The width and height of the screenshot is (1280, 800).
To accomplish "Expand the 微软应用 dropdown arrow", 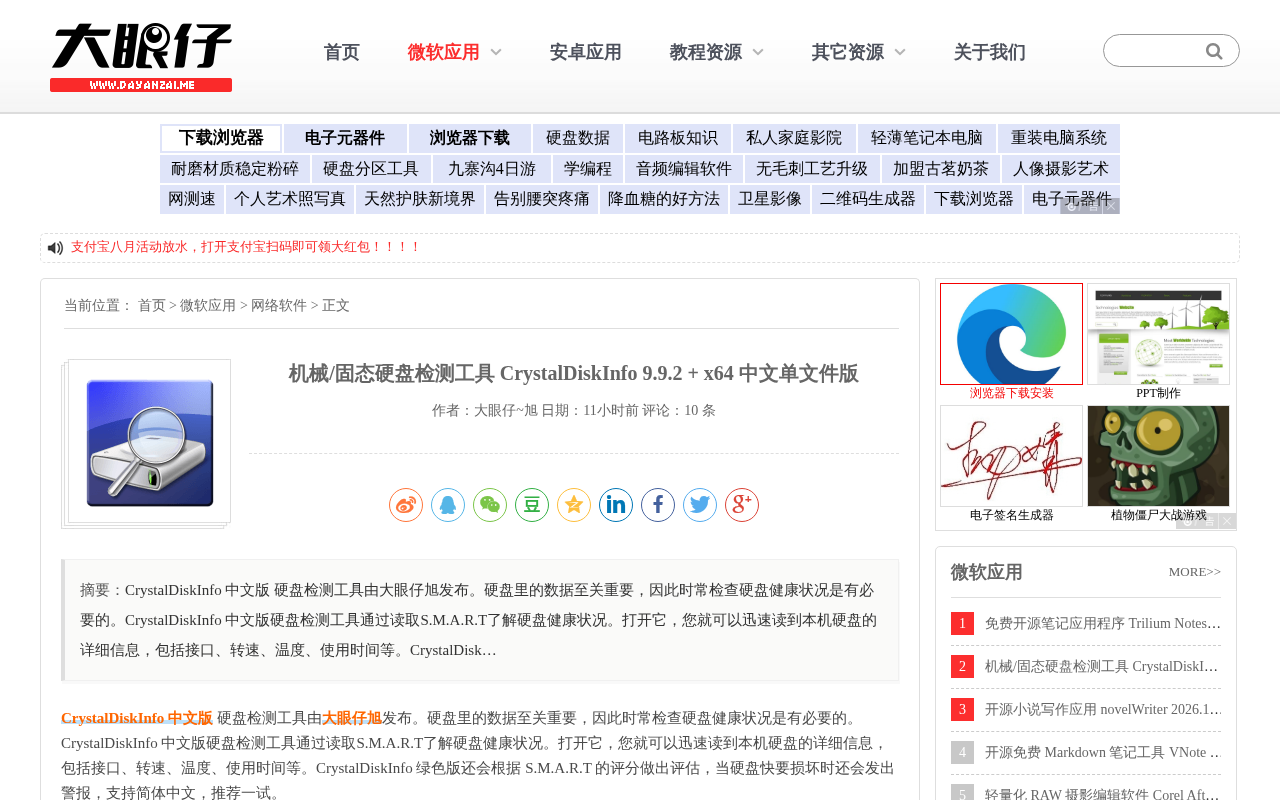I will click(496, 52).
